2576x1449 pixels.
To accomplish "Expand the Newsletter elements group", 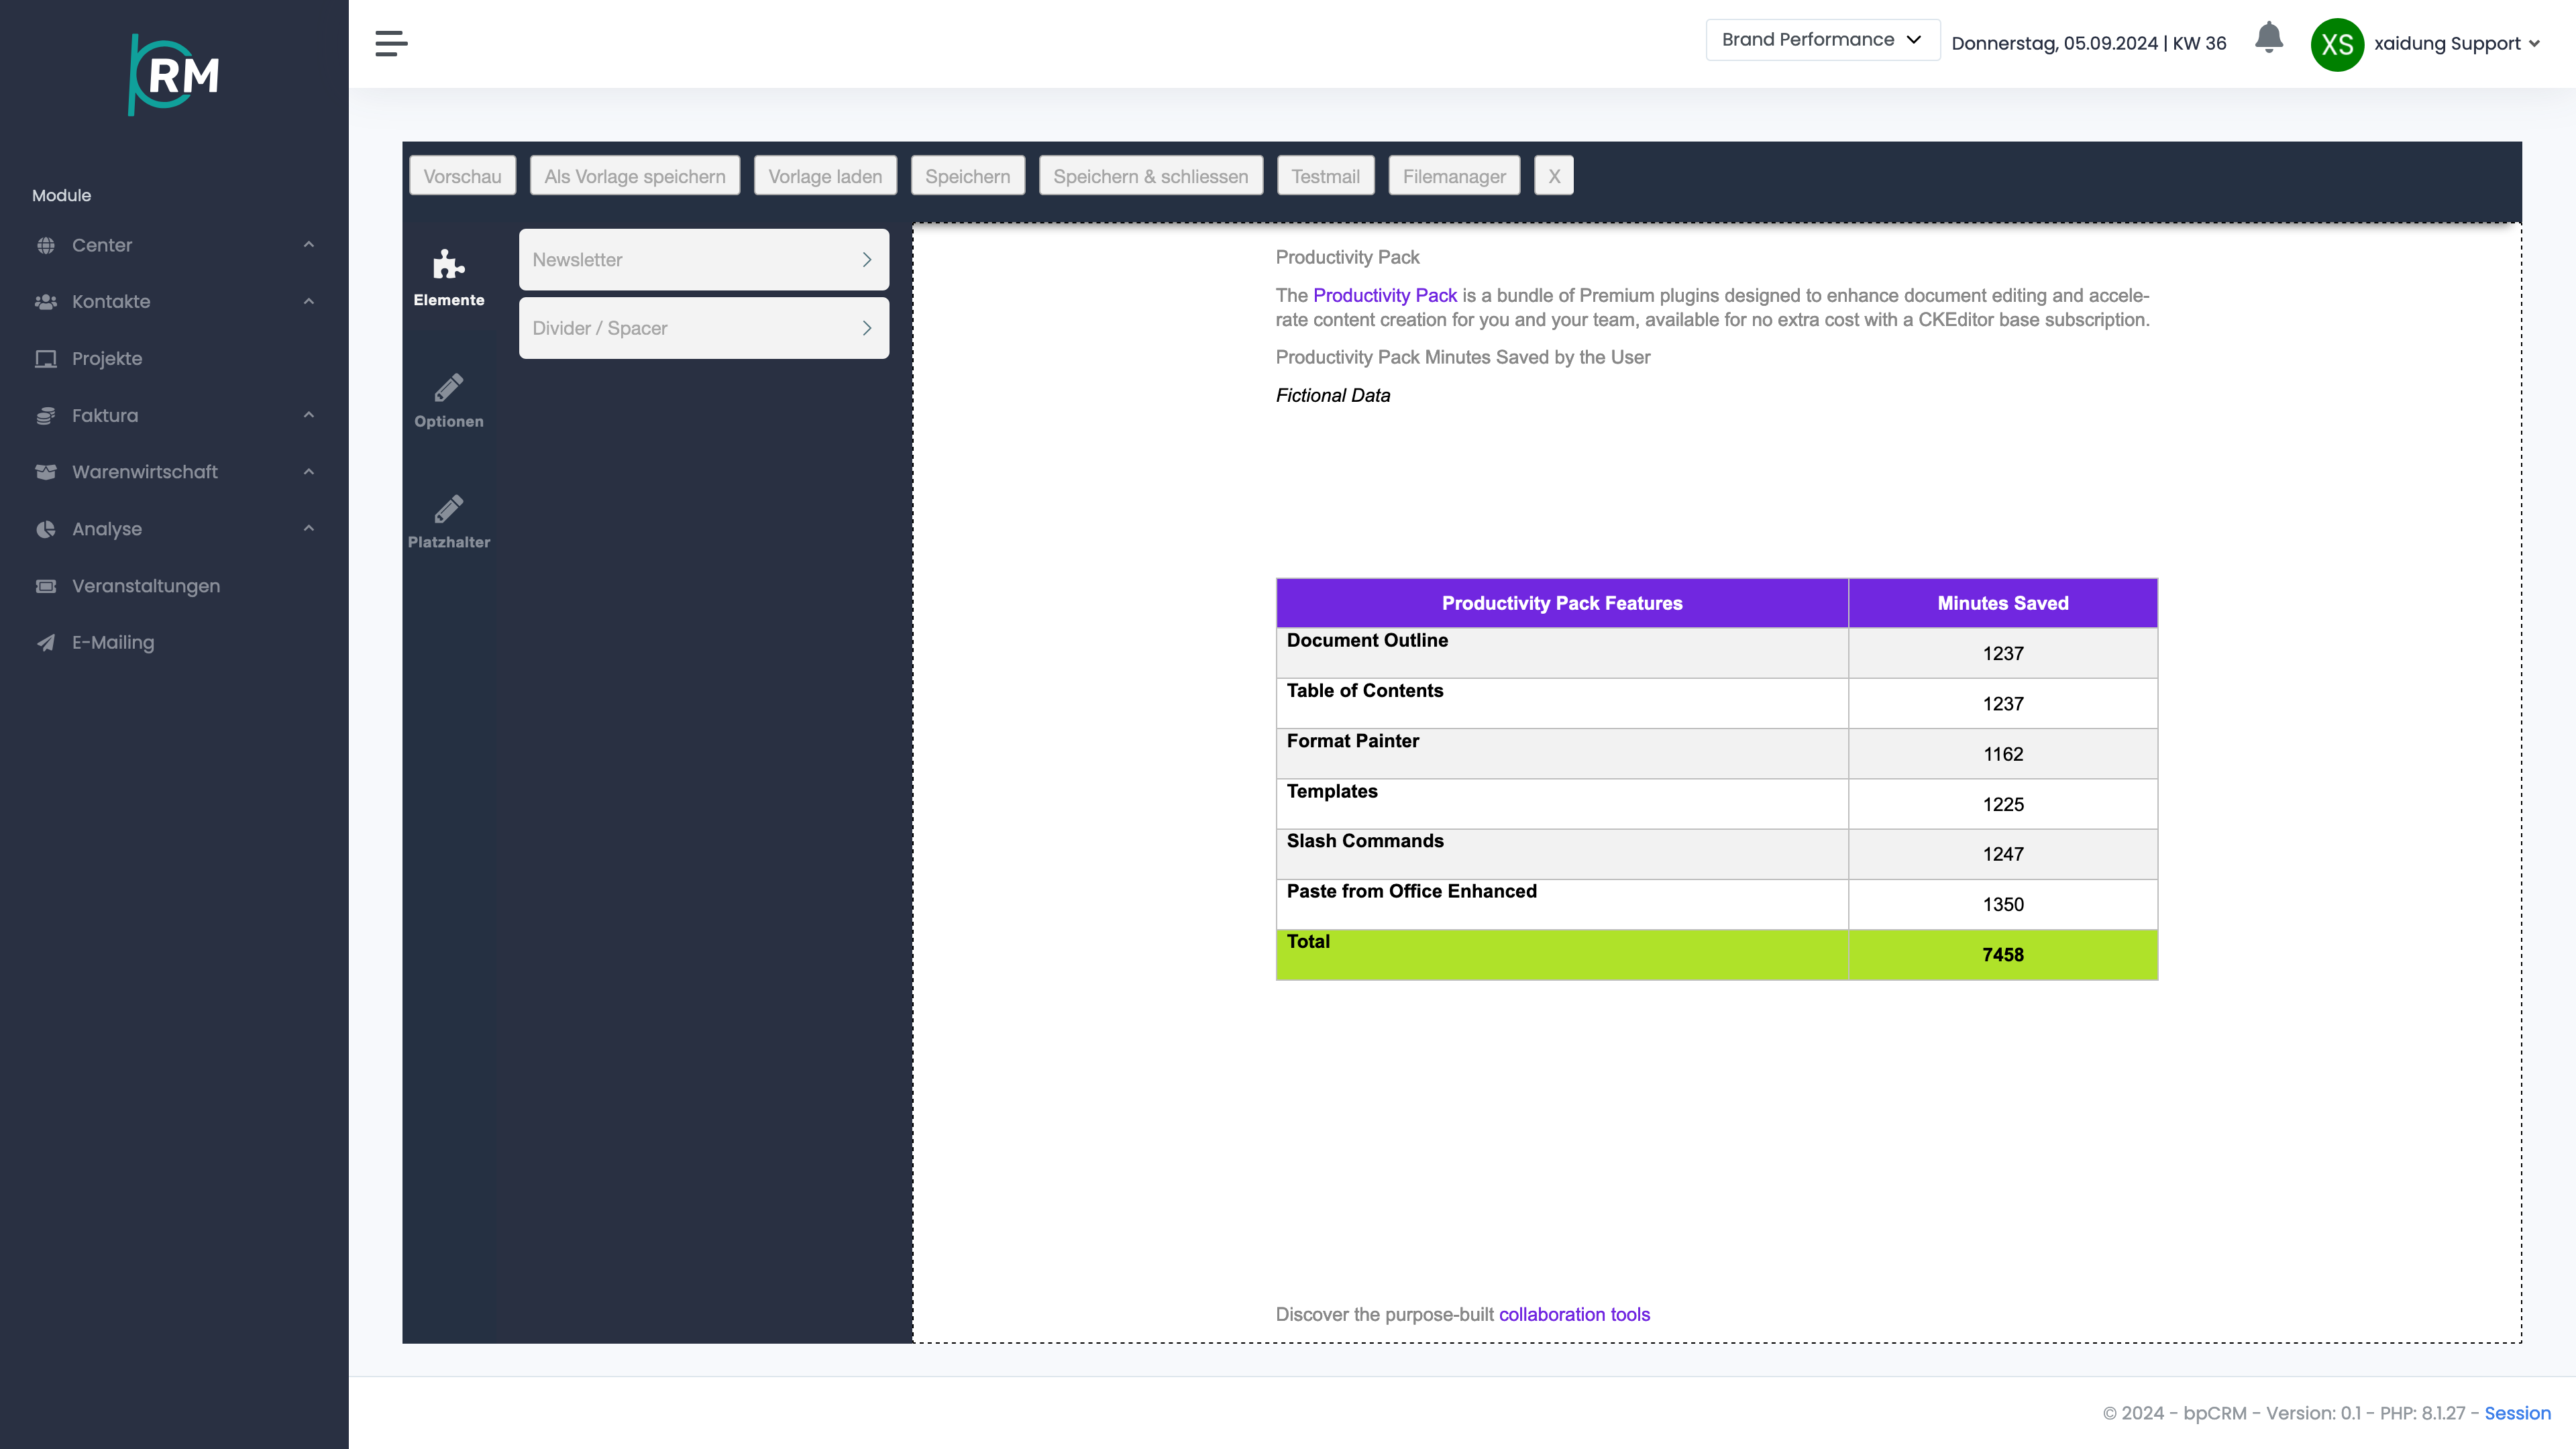I will click(704, 260).
